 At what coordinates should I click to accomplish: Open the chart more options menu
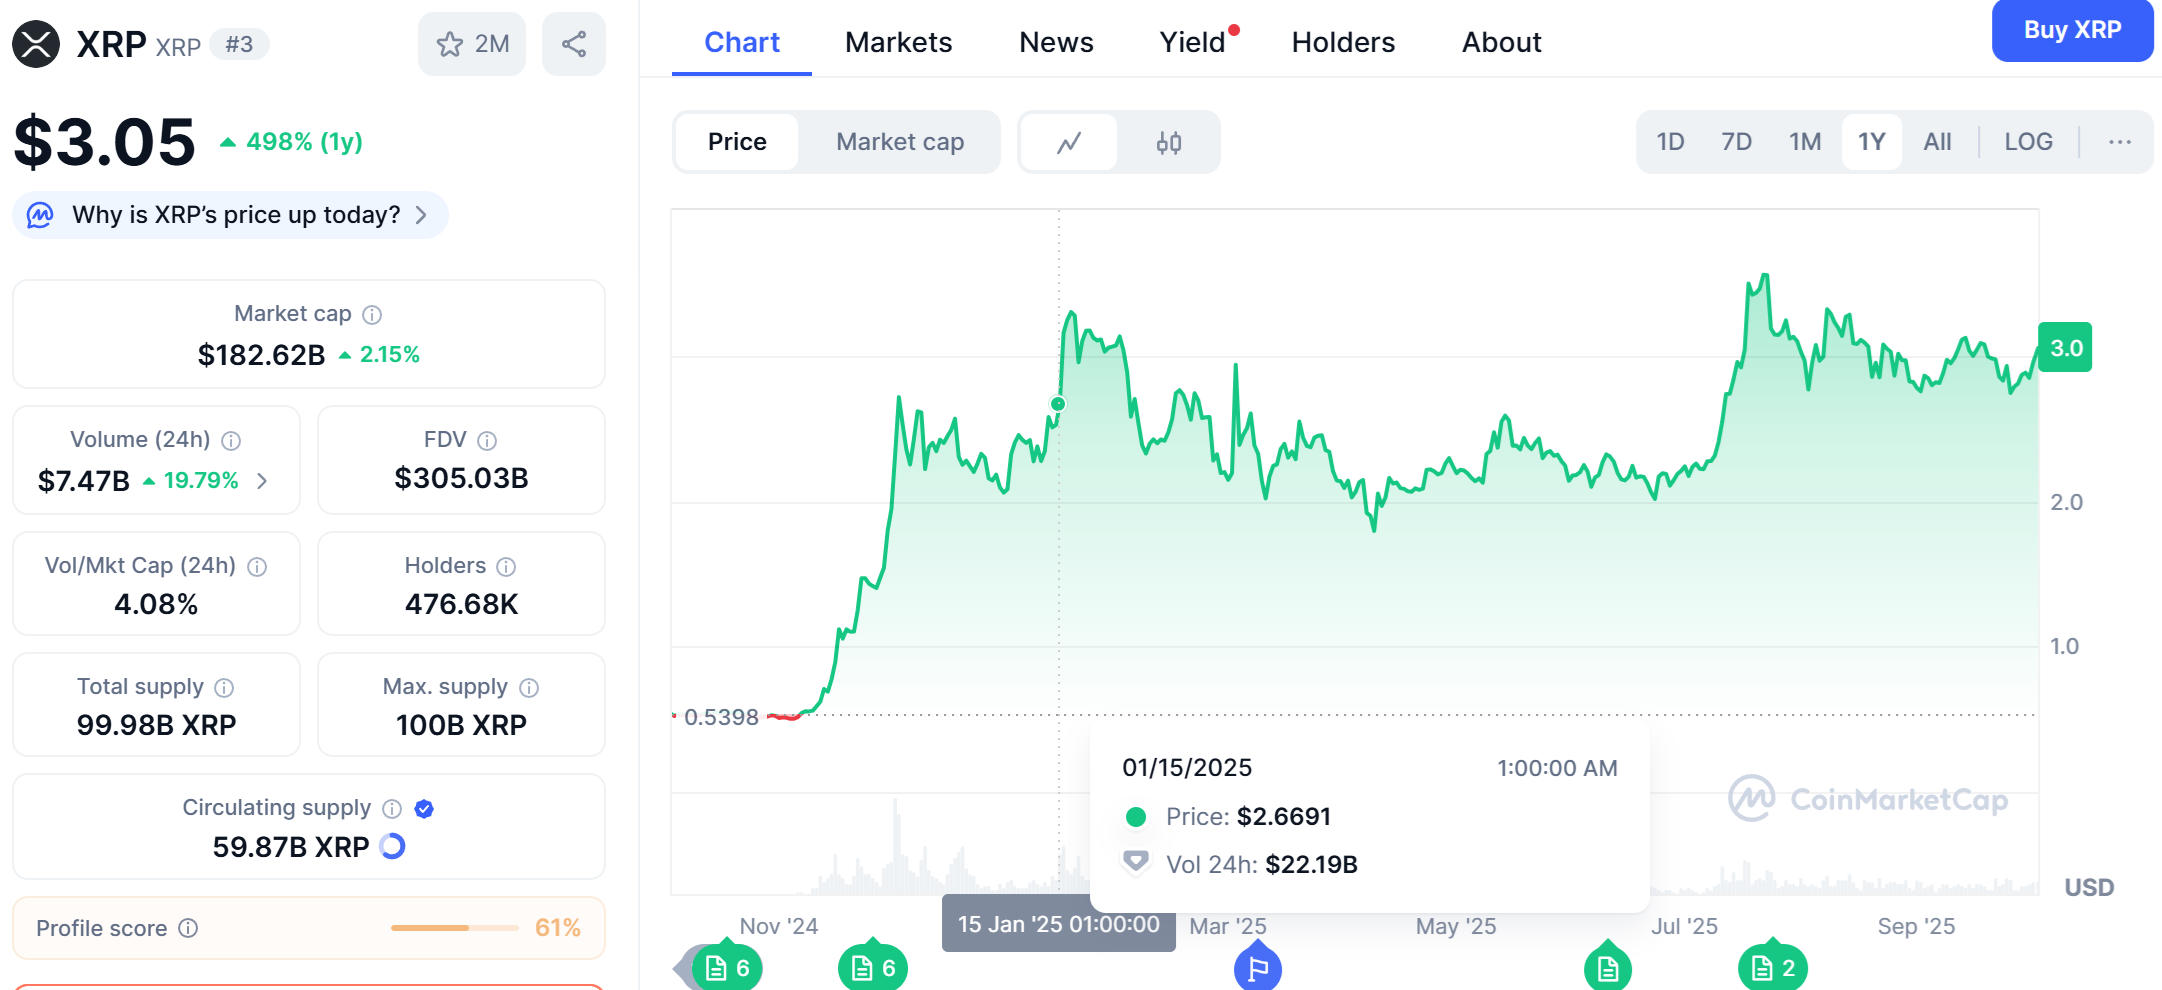point(2120,142)
